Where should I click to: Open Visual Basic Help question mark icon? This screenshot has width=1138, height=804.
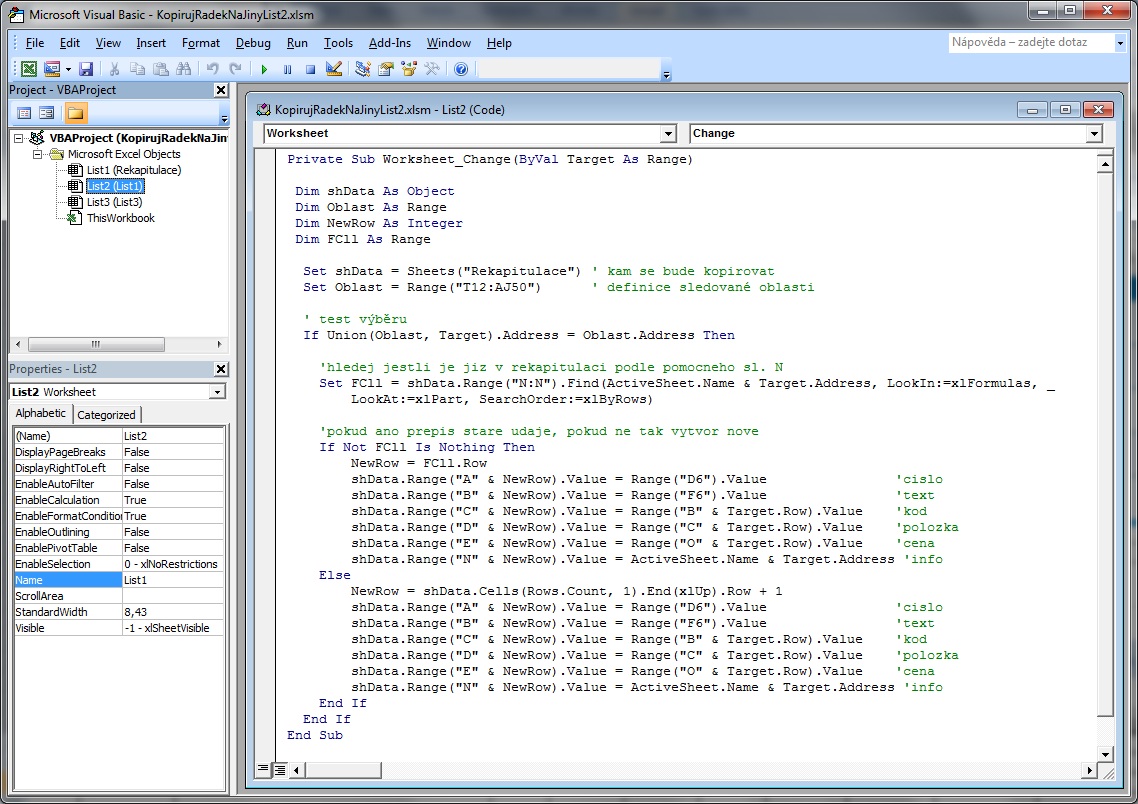pyautogui.click(x=460, y=69)
